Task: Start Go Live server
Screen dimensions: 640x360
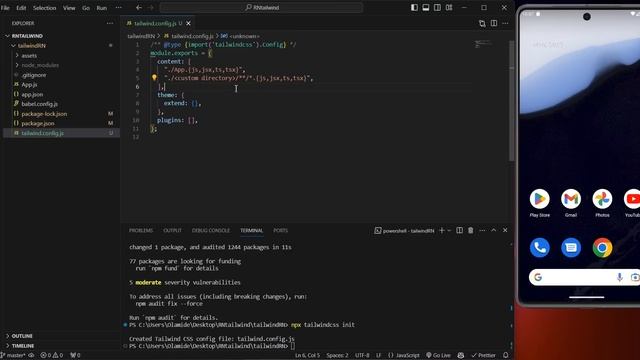Action: (439, 356)
